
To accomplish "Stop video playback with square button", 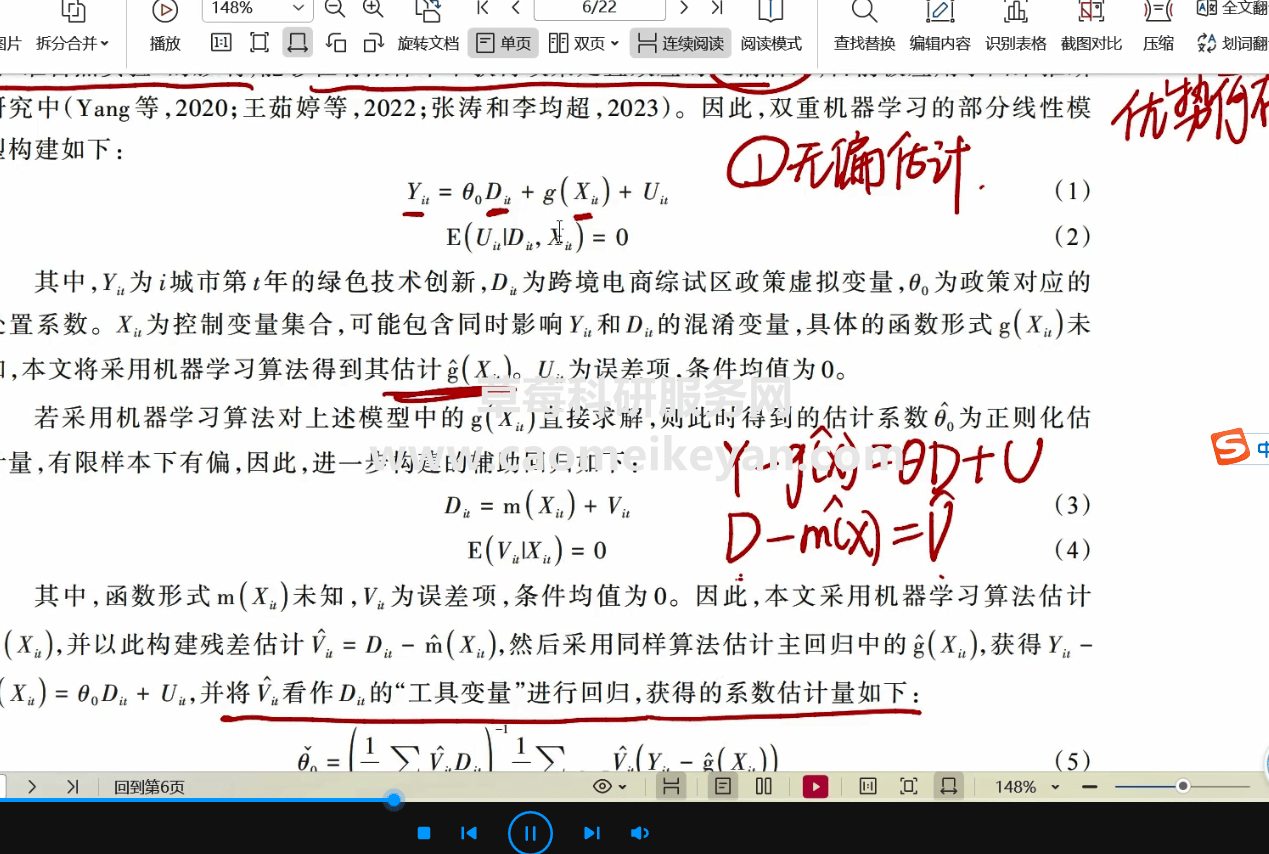I will click(424, 833).
